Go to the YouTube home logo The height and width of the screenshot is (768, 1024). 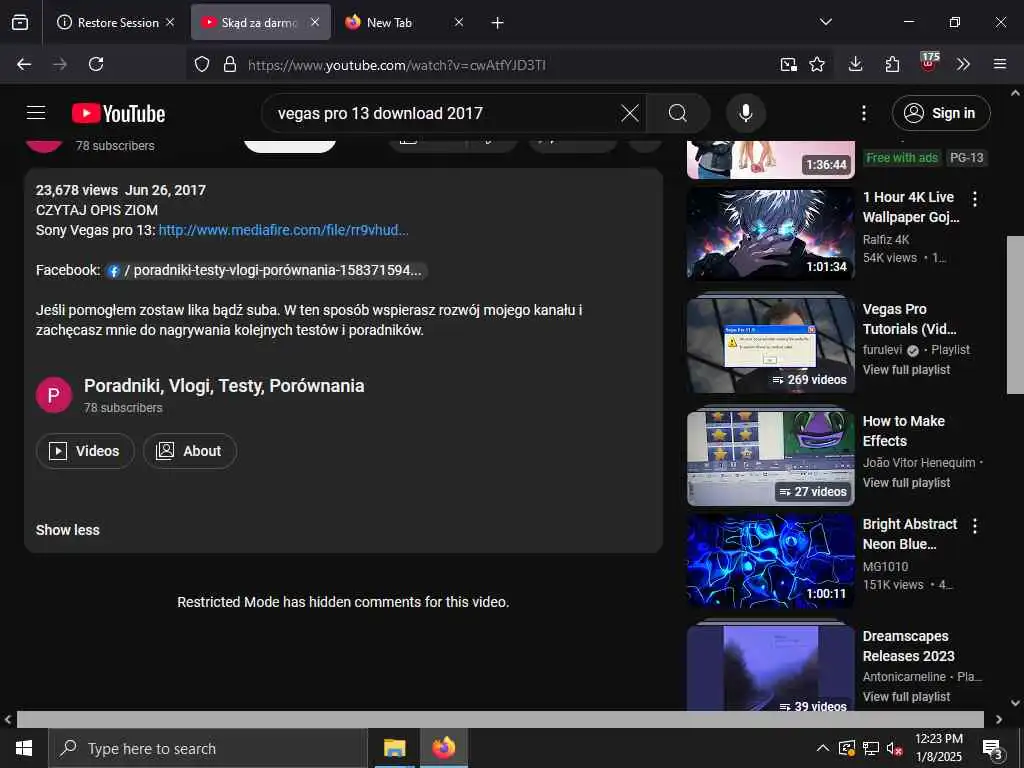click(118, 114)
